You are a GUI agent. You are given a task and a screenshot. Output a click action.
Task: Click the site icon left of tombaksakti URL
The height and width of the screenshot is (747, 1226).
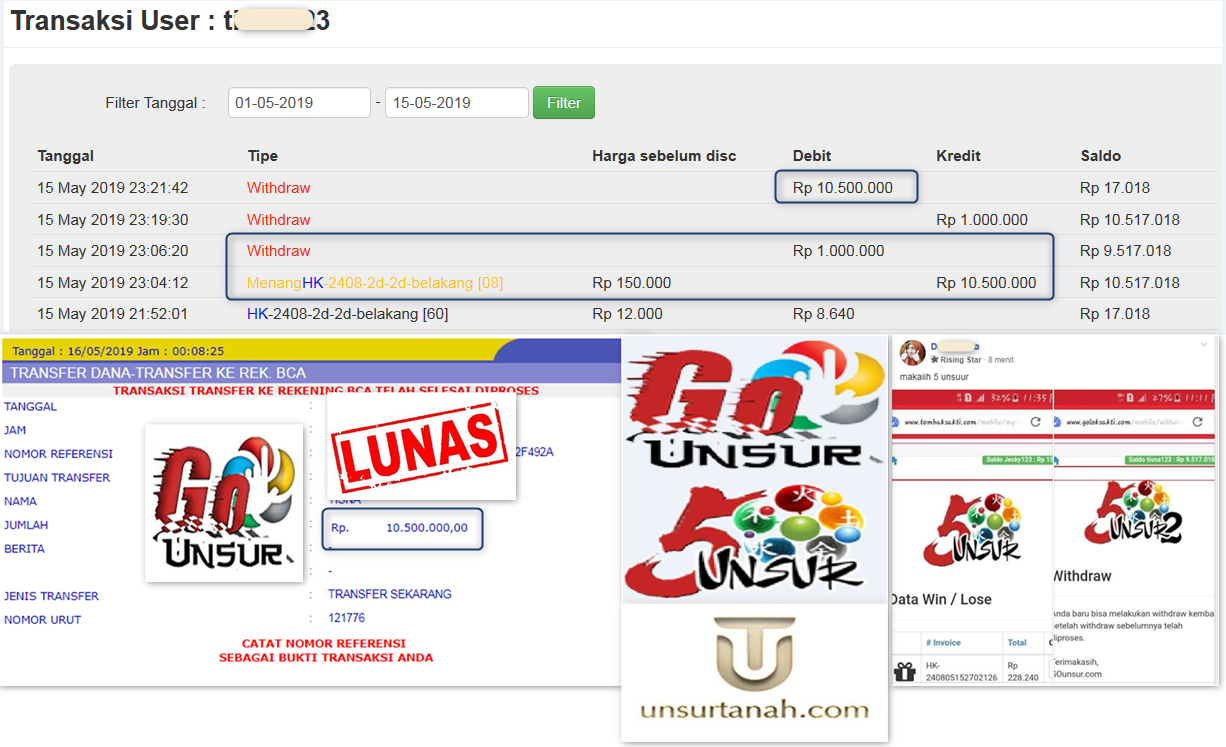[x=897, y=422]
